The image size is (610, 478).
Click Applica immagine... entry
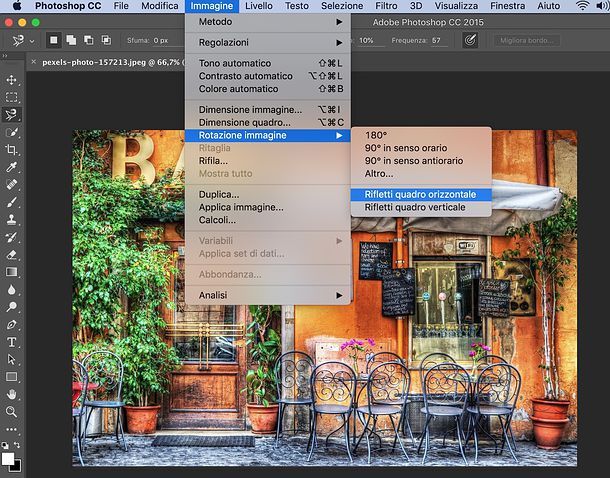(x=268, y=207)
